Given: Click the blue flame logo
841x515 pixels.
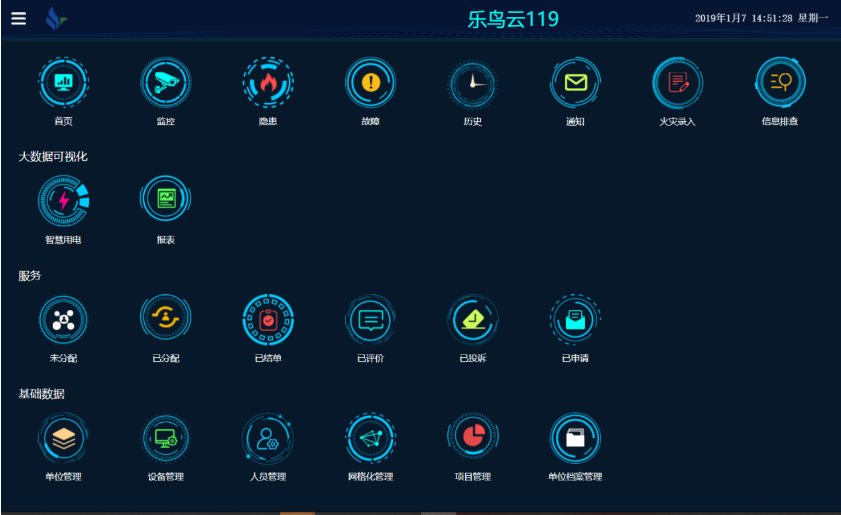Looking at the screenshot, I should [55, 19].
